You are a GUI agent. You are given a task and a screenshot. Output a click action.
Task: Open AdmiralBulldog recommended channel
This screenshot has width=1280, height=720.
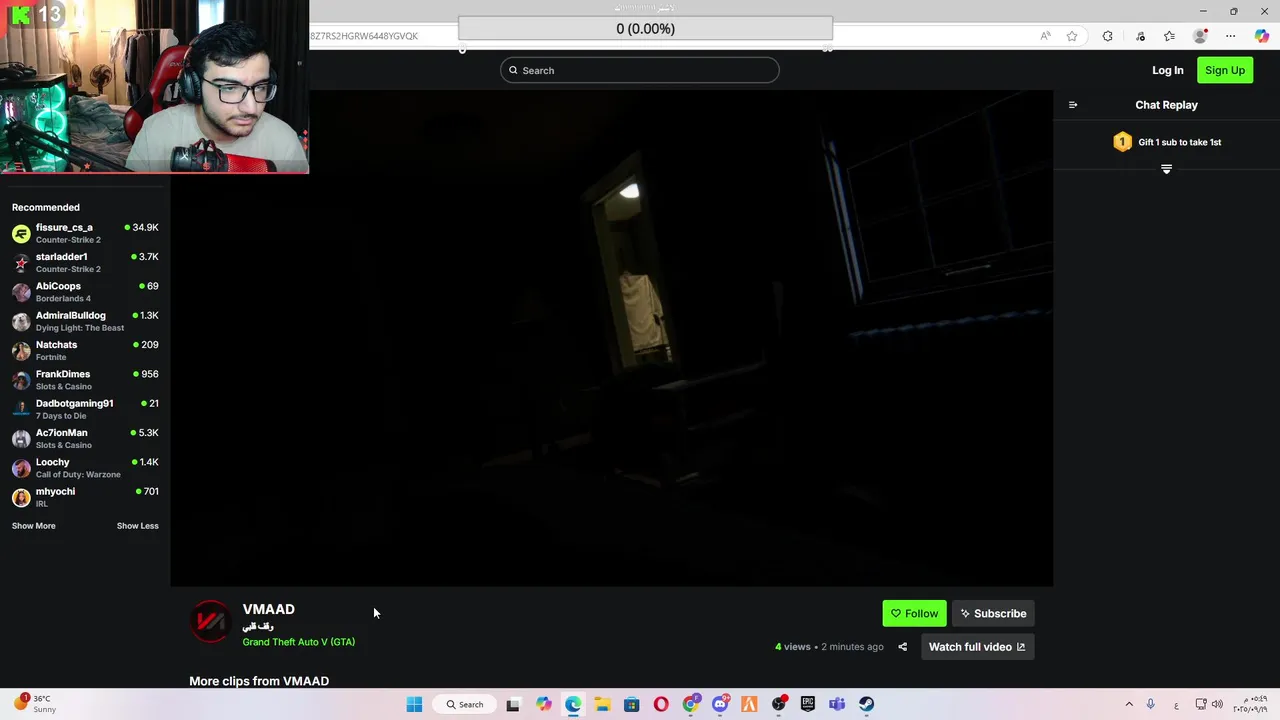tap(85, 321)
